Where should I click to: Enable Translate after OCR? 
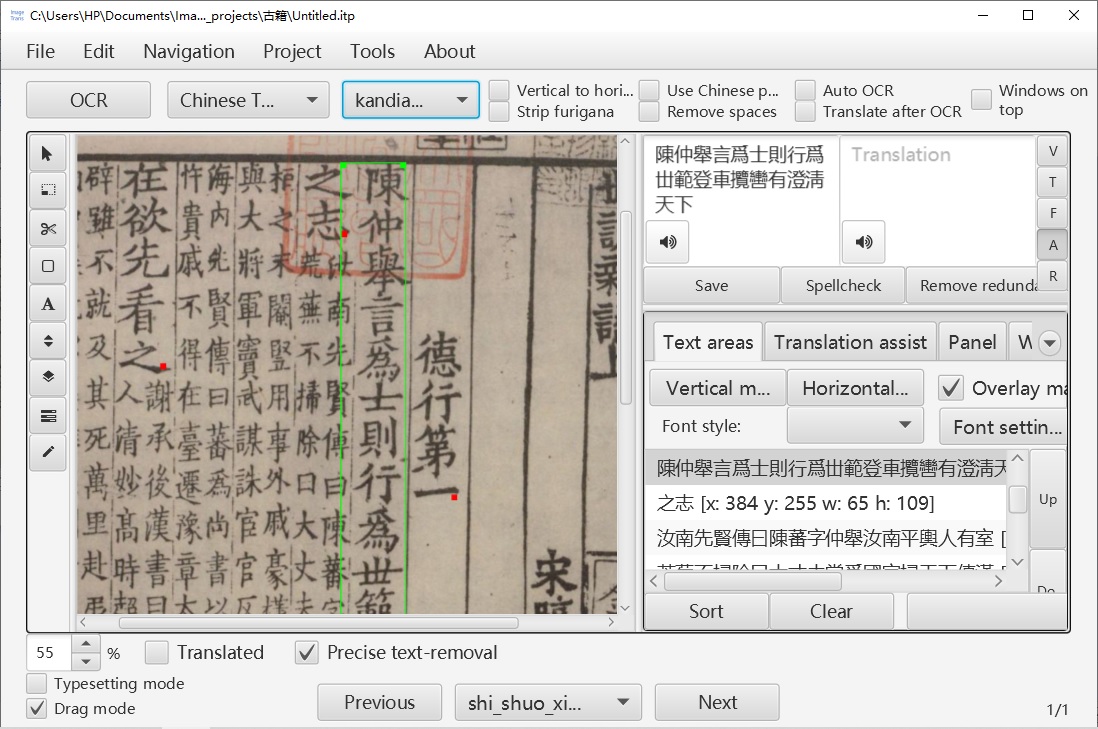805,111
